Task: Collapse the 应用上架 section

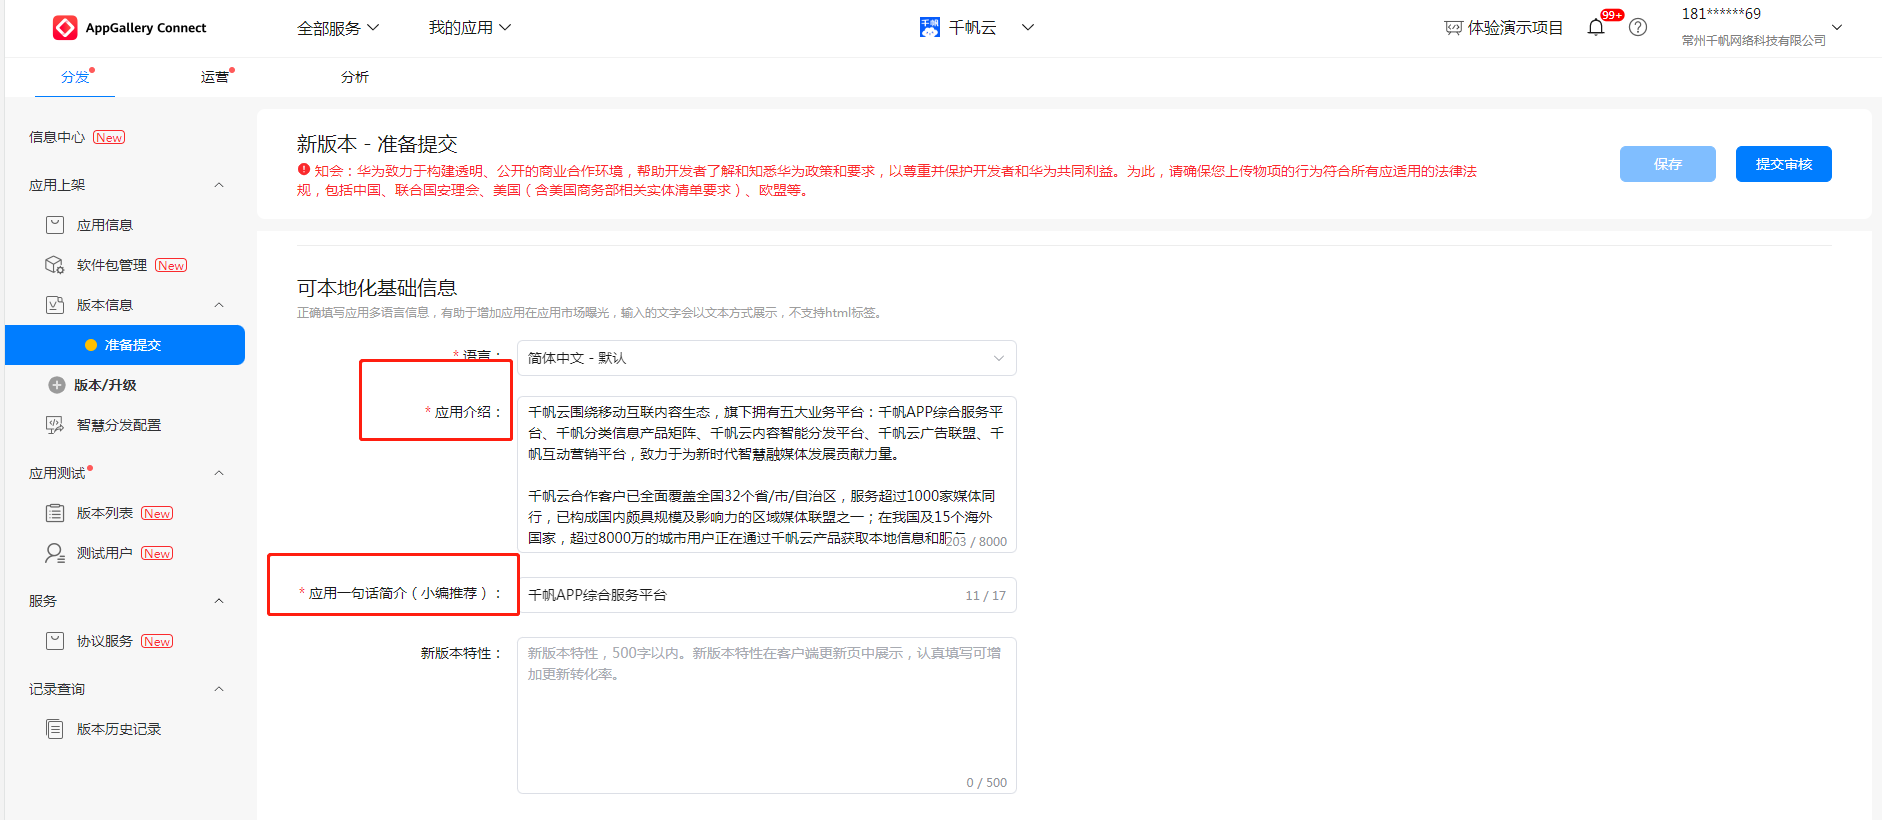Action: click(219, 185)
